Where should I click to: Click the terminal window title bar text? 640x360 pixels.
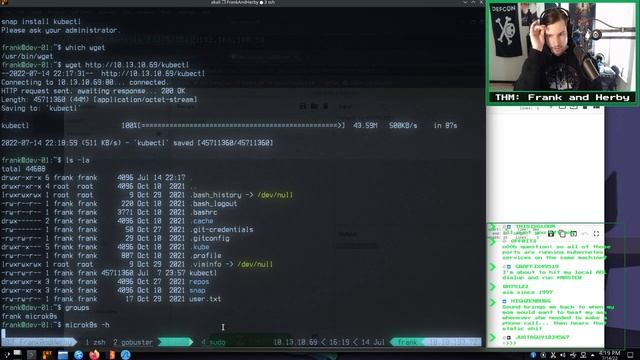(242, 2)
